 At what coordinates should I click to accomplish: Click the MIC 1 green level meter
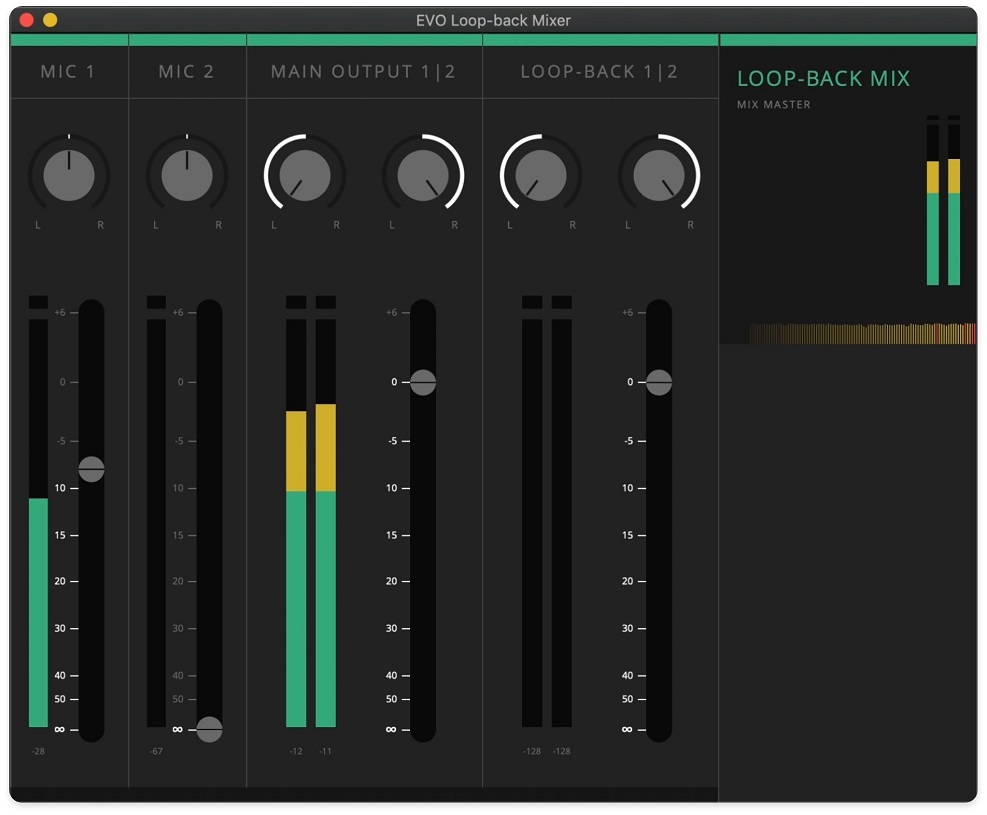(38, 610)
